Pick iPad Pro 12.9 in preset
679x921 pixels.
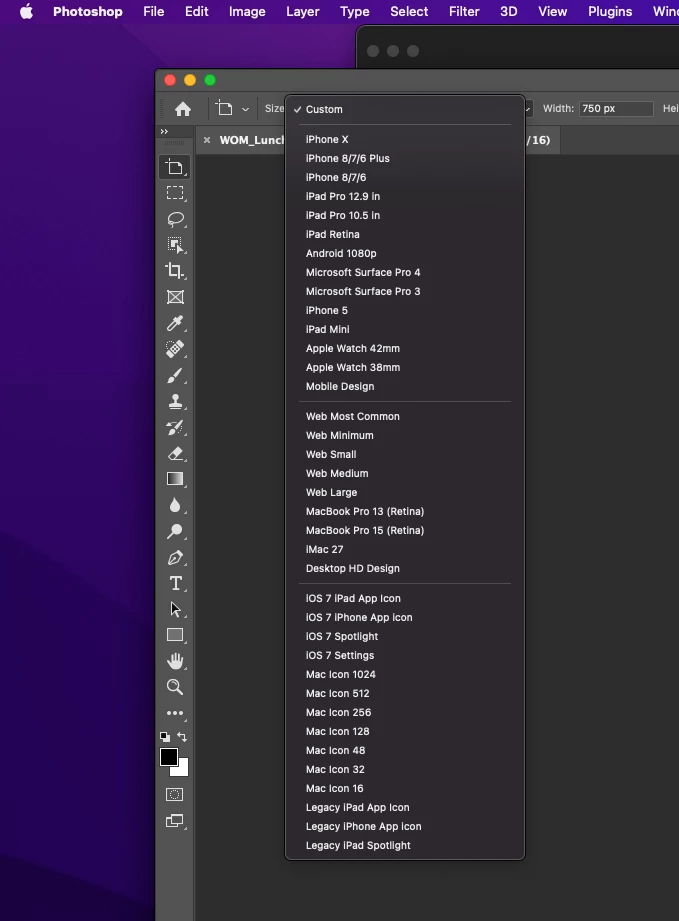[405, 196]
